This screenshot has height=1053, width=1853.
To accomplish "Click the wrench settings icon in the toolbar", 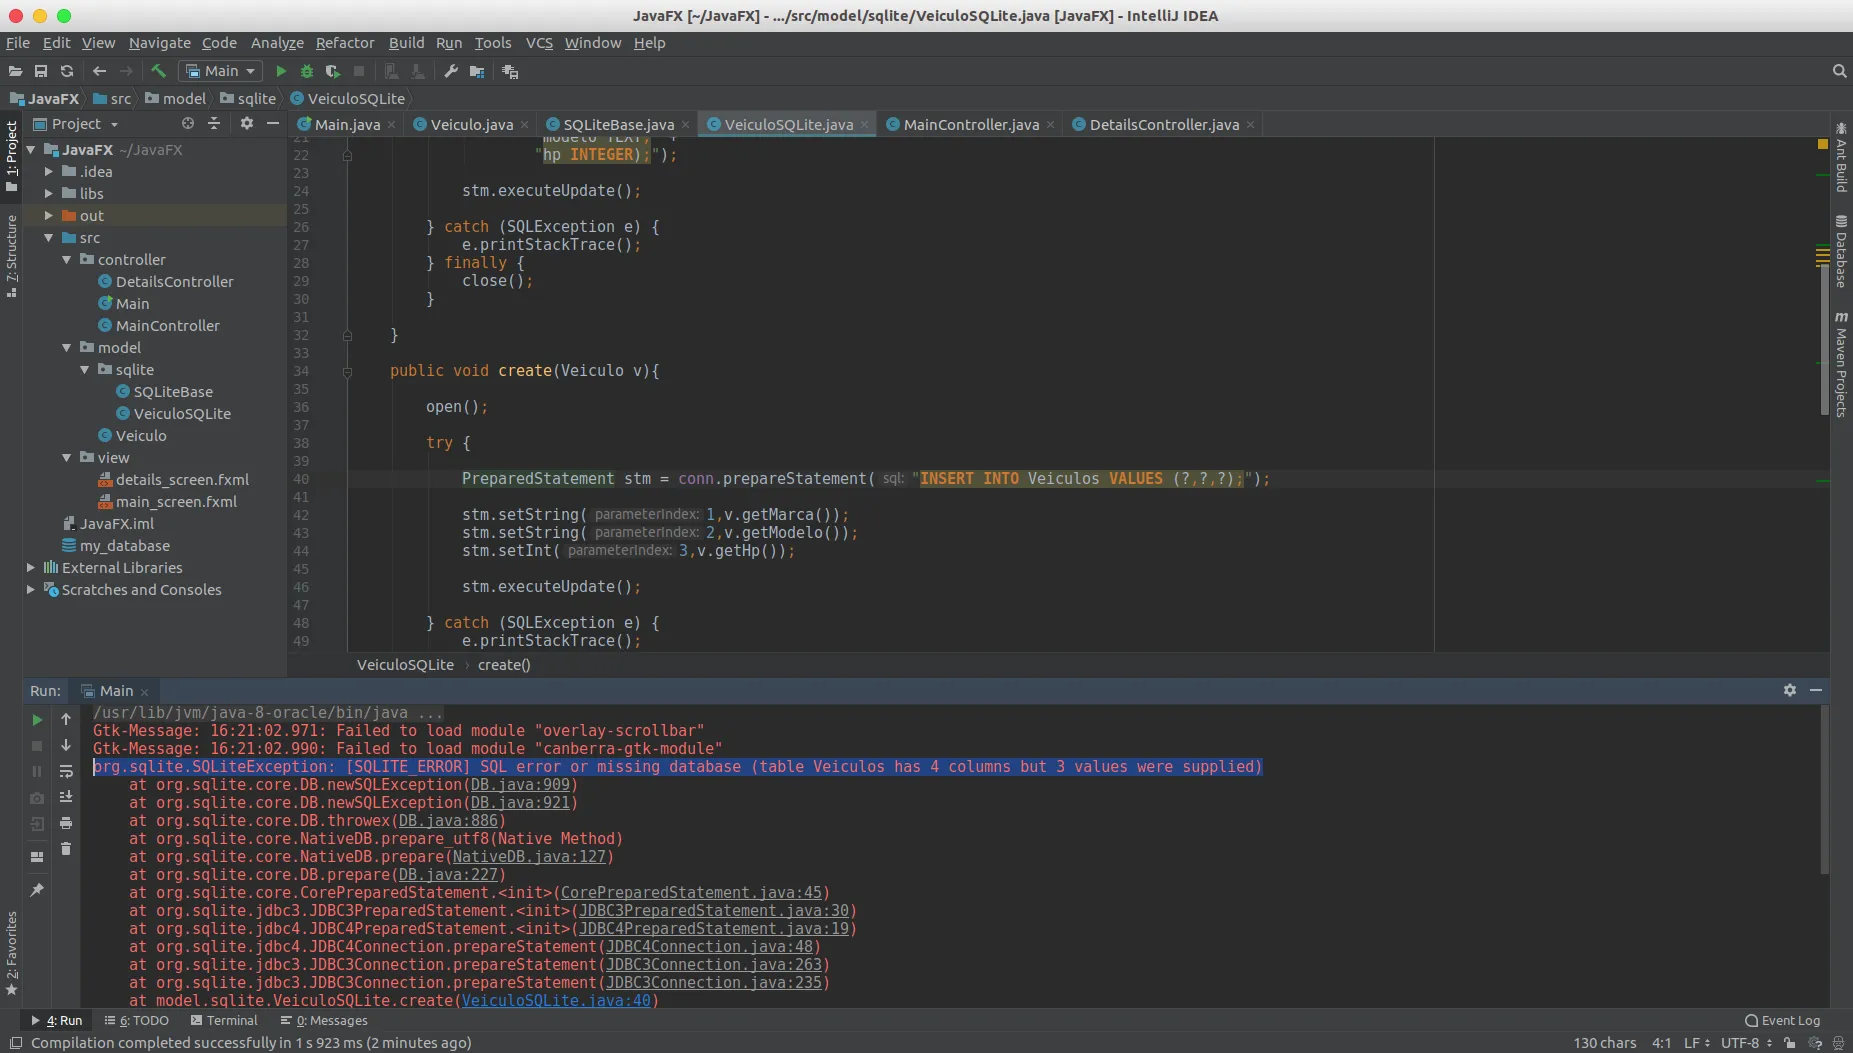I will pyautogui.click(x=451, y=71).
